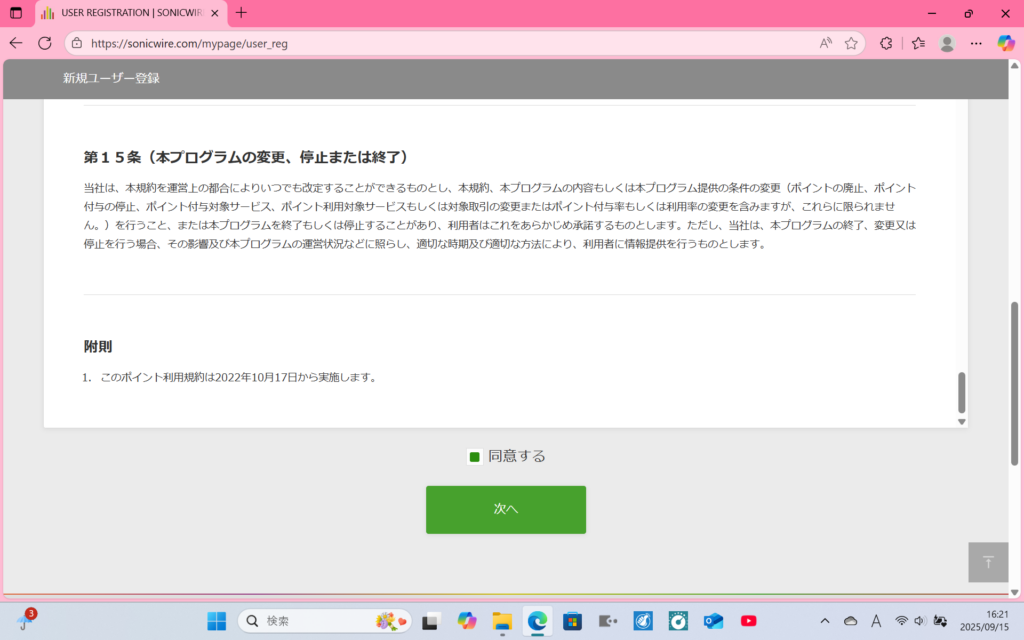Open a new browser tab
This screenshot has height=640, width=1024.
click(241, 13)
